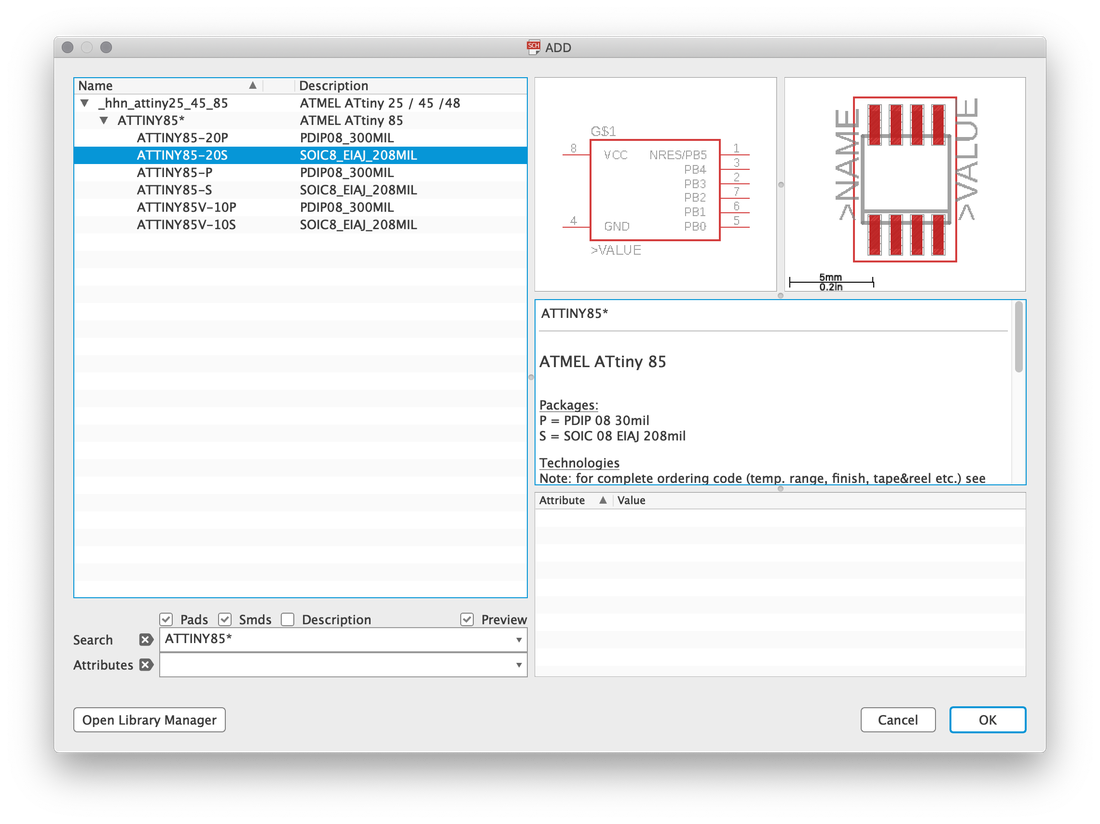Confirm with the OK button
The image size is (1100, 824).
987,720
